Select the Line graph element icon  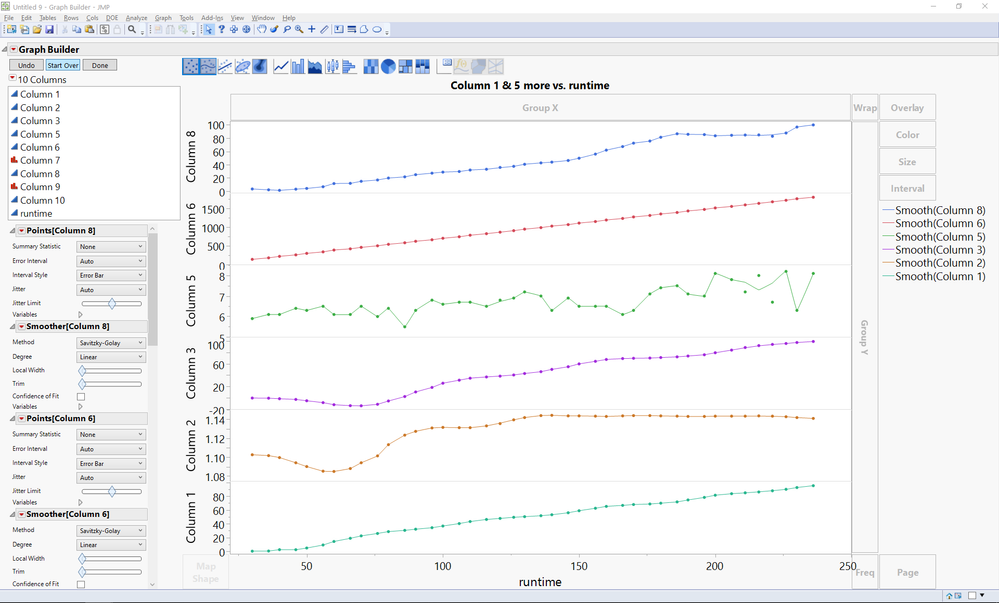click(x=280, y=65)
